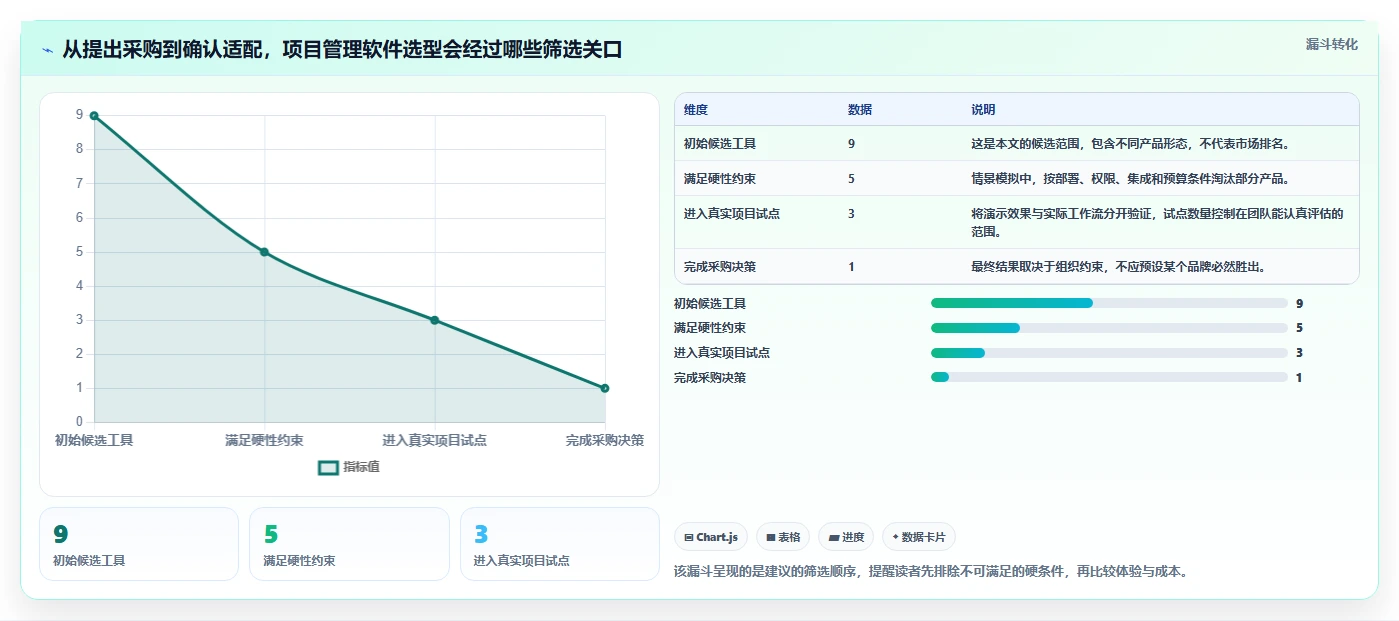Click the 进入真实项目试点 label beside progress bar
This screenshot has height=621, width=1399.
pos(722,353)
